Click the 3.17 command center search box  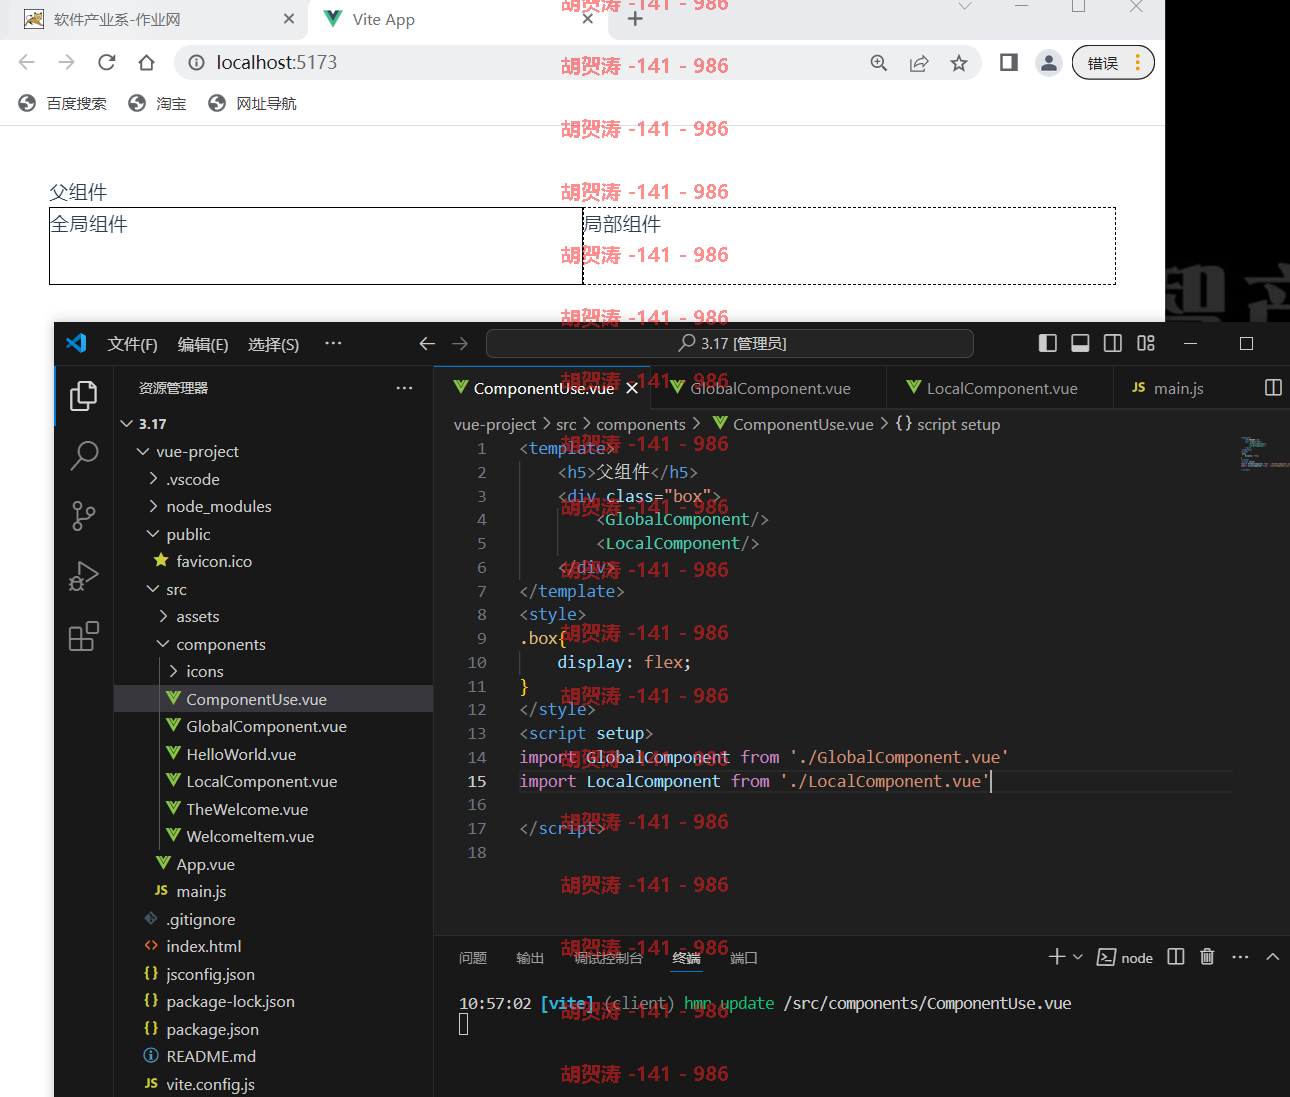[730, 343]
